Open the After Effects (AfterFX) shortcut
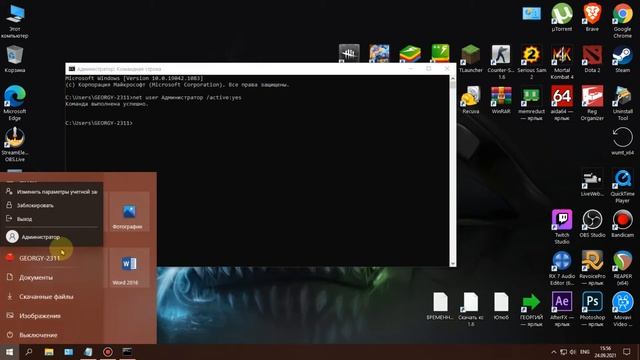 tap(562, 309)
